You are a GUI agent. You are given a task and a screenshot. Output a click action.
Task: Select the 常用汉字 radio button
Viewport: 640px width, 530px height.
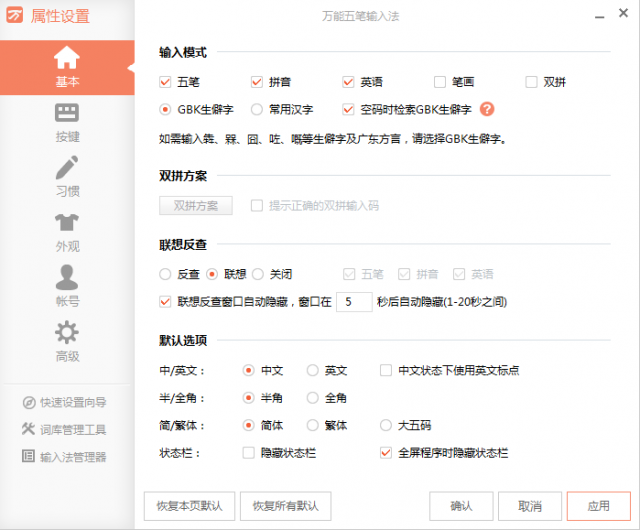[x=257, y=109]
